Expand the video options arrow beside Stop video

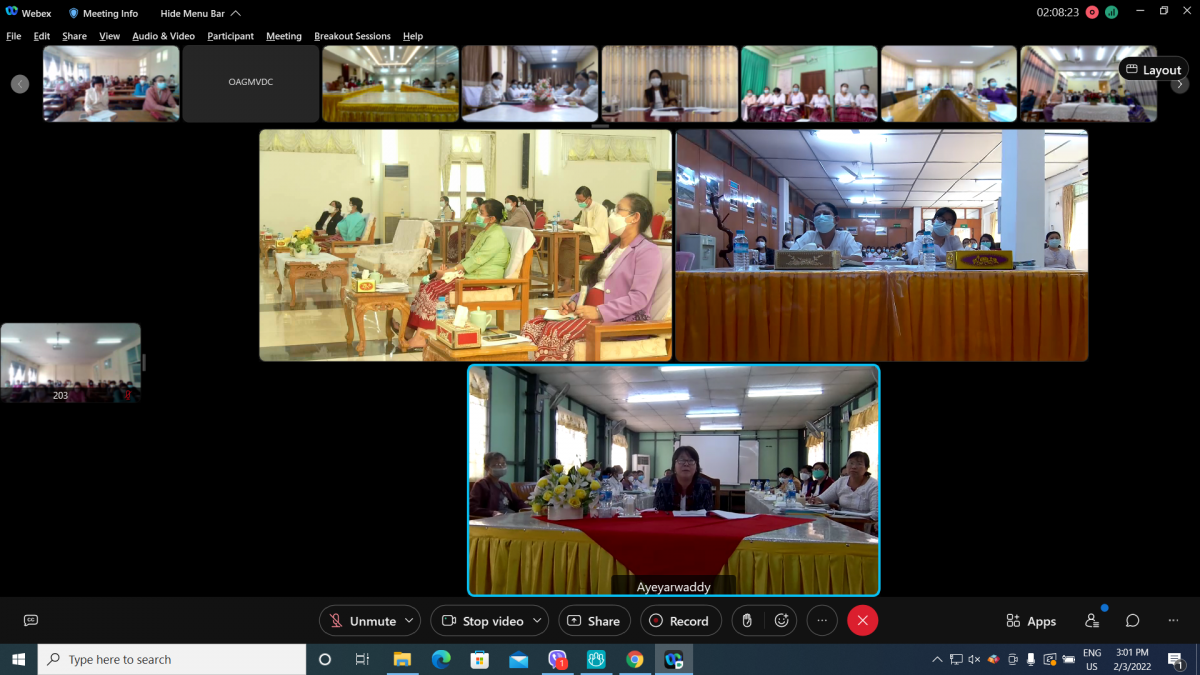[x=537, y=621]
